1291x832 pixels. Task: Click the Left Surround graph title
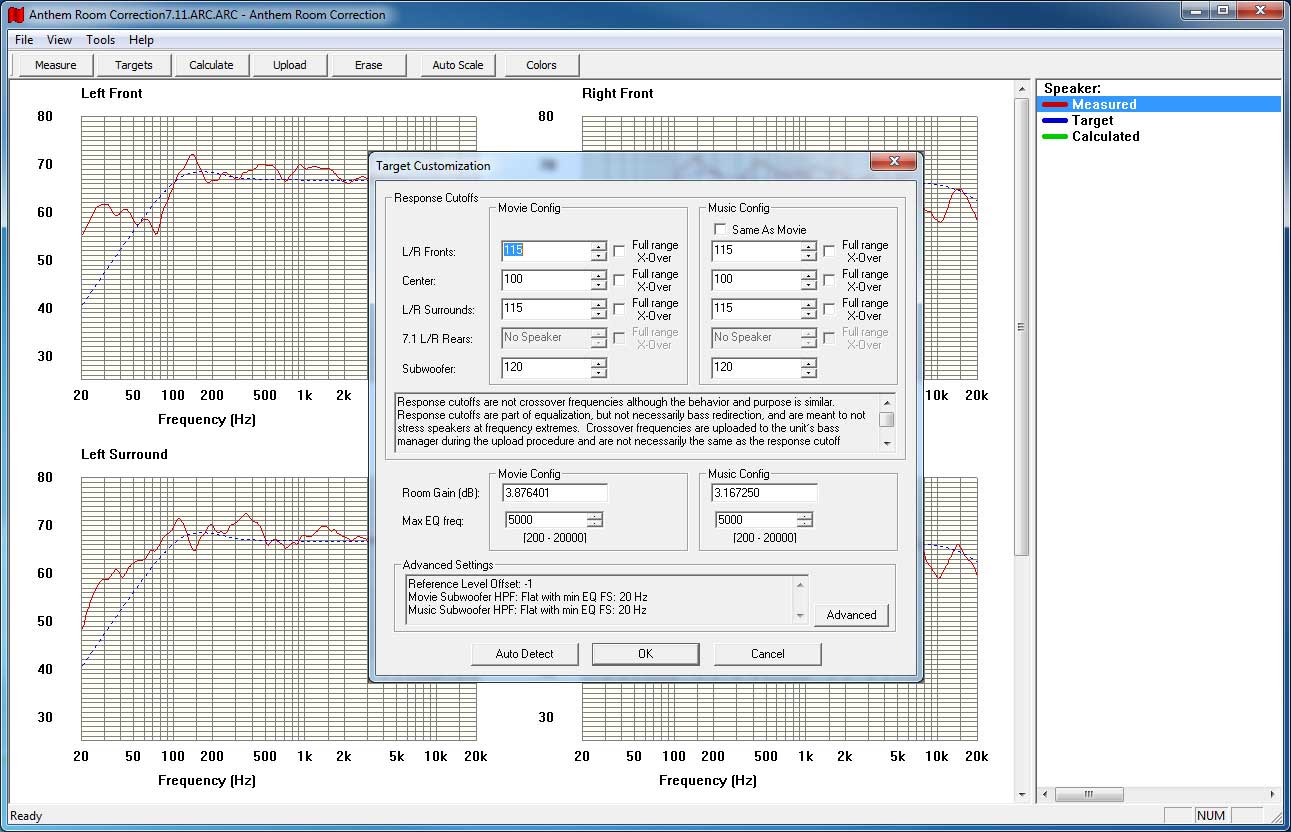(124, 454)
